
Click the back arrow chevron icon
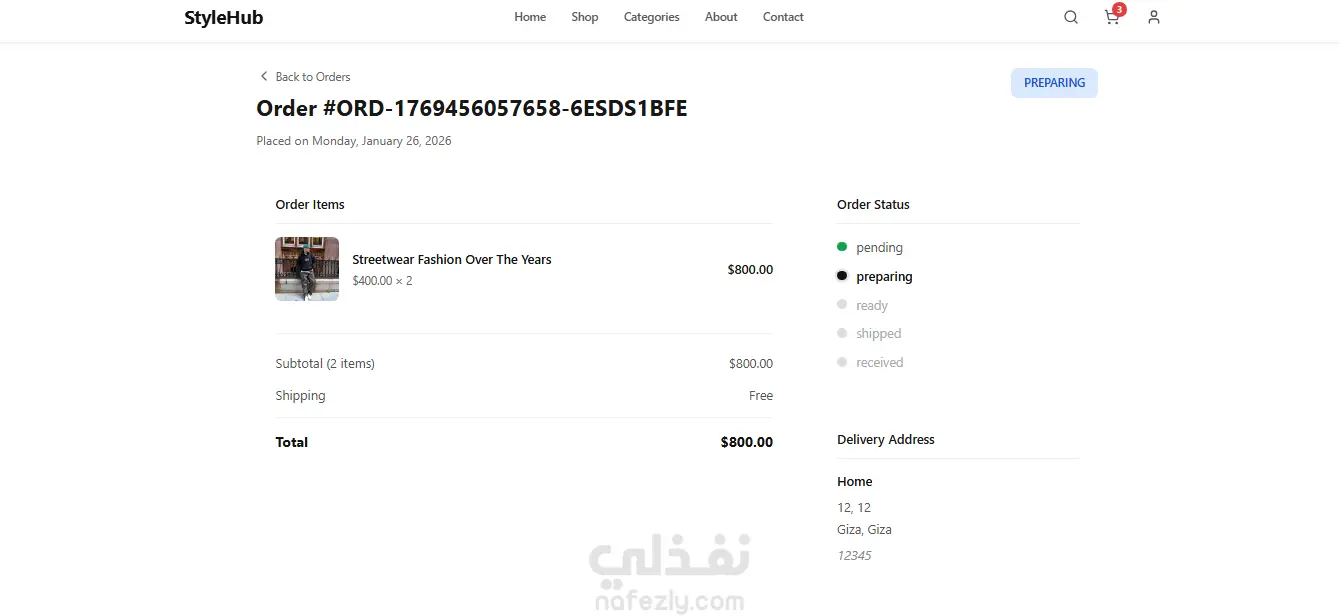264,76
